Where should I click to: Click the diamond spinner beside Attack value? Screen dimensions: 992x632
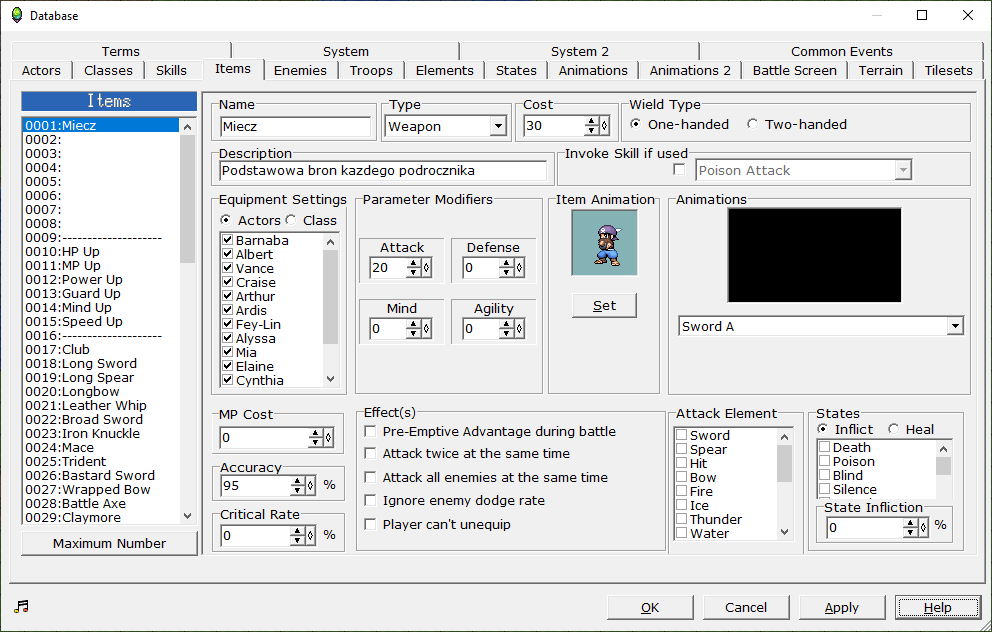tap(426, 268)
